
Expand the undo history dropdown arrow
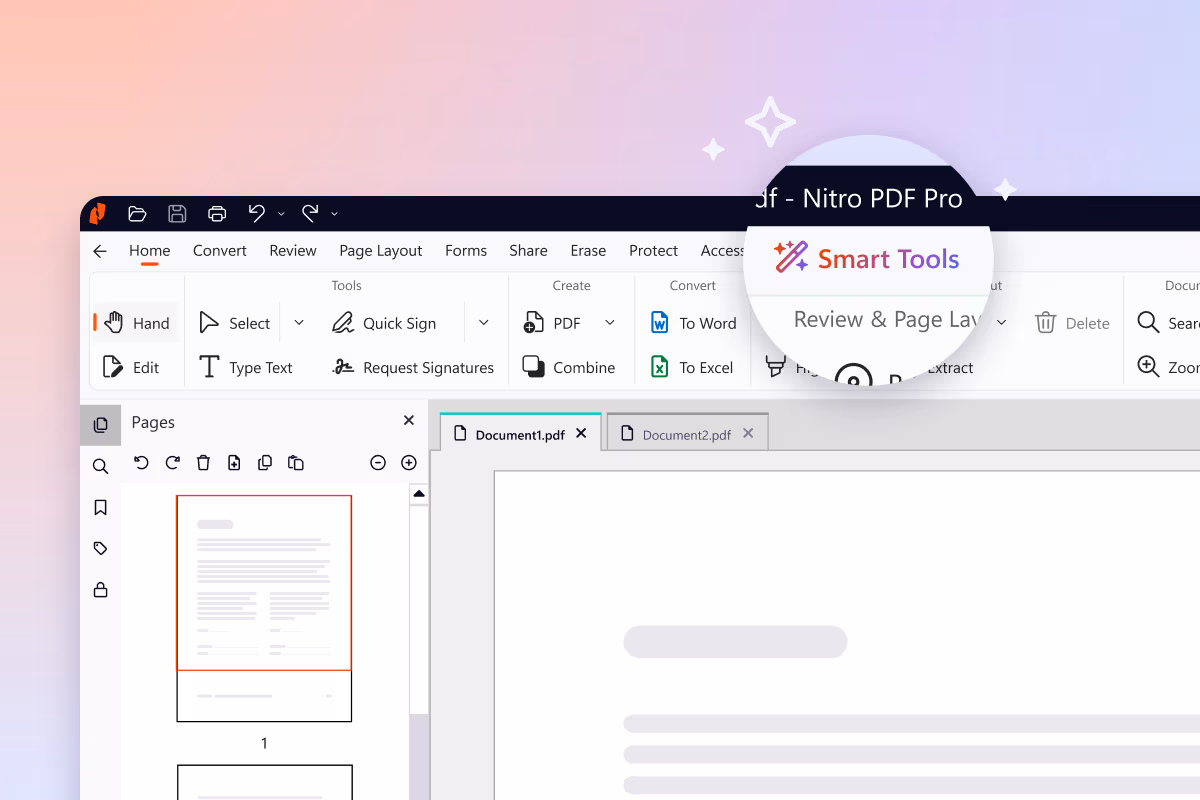[x=281, y=214]
